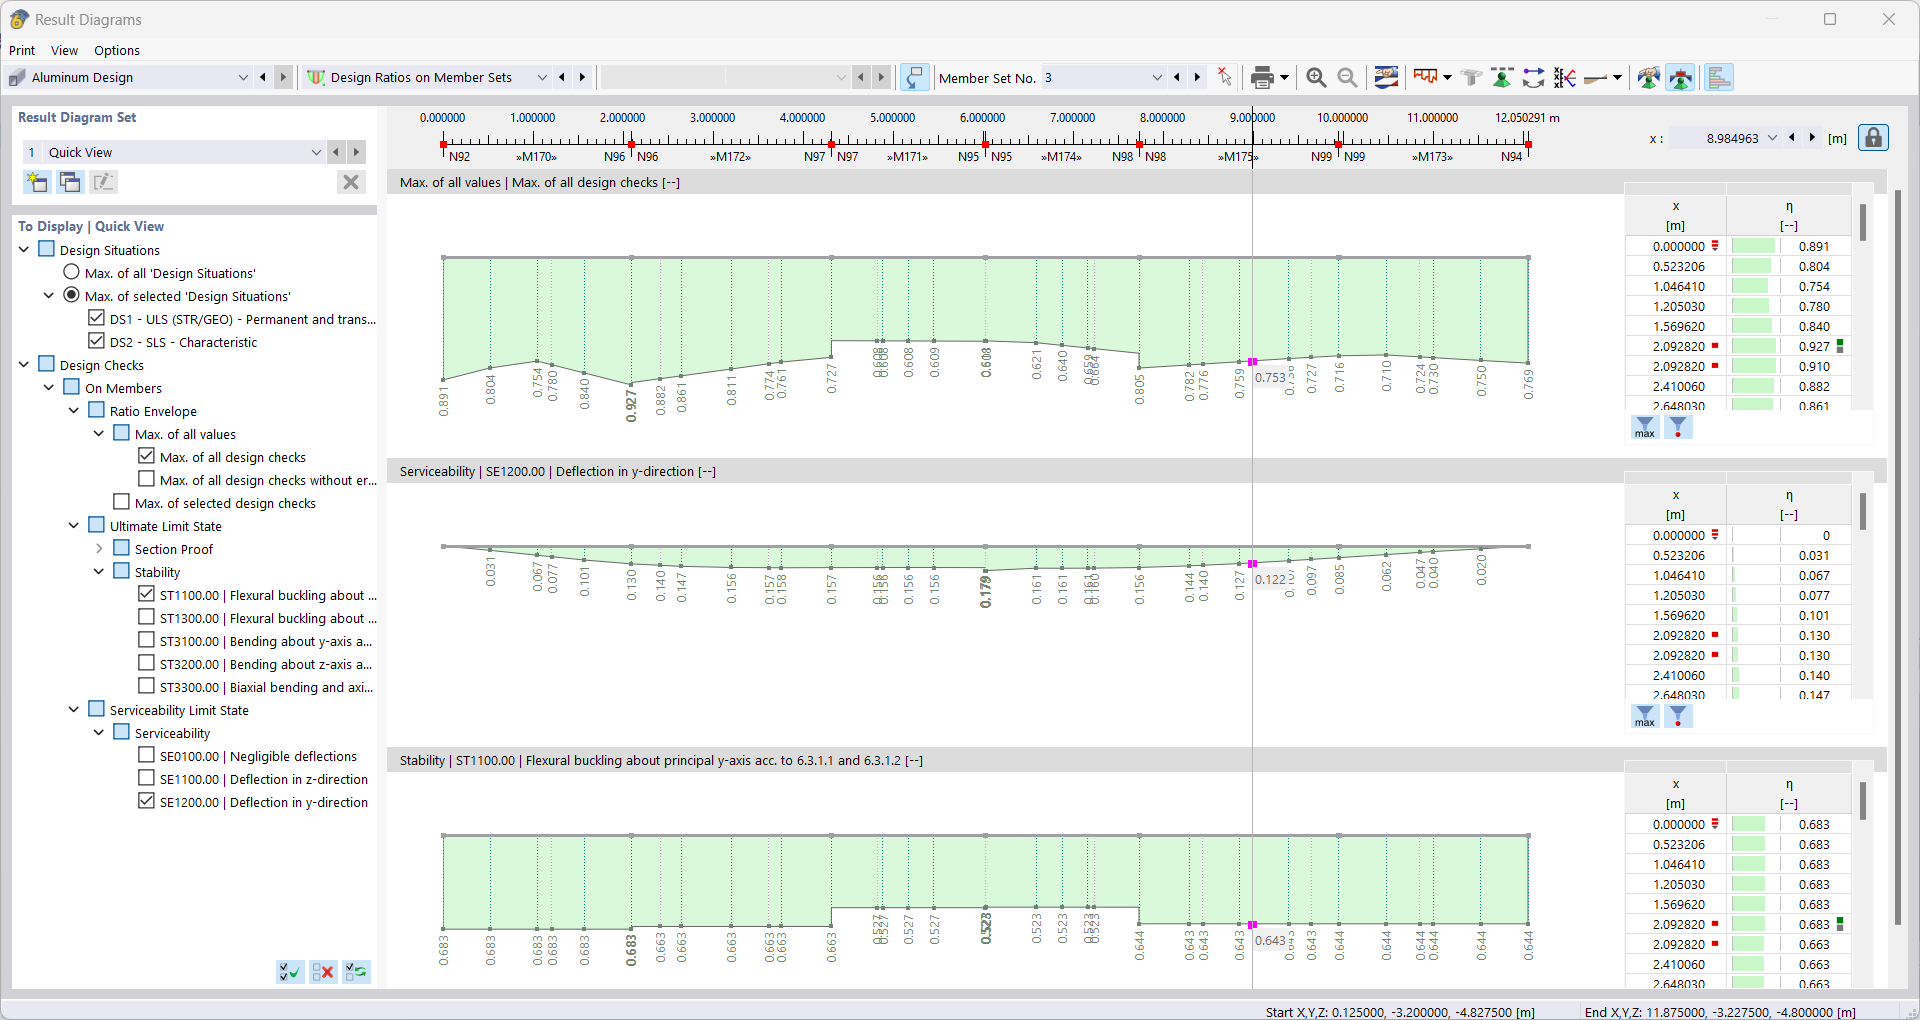Uncheck SE1200.00 Deflection in y-direction checkbox
Image resolution: width=1920 pixels, height=1020 pixels.
(x=146, y=801)
